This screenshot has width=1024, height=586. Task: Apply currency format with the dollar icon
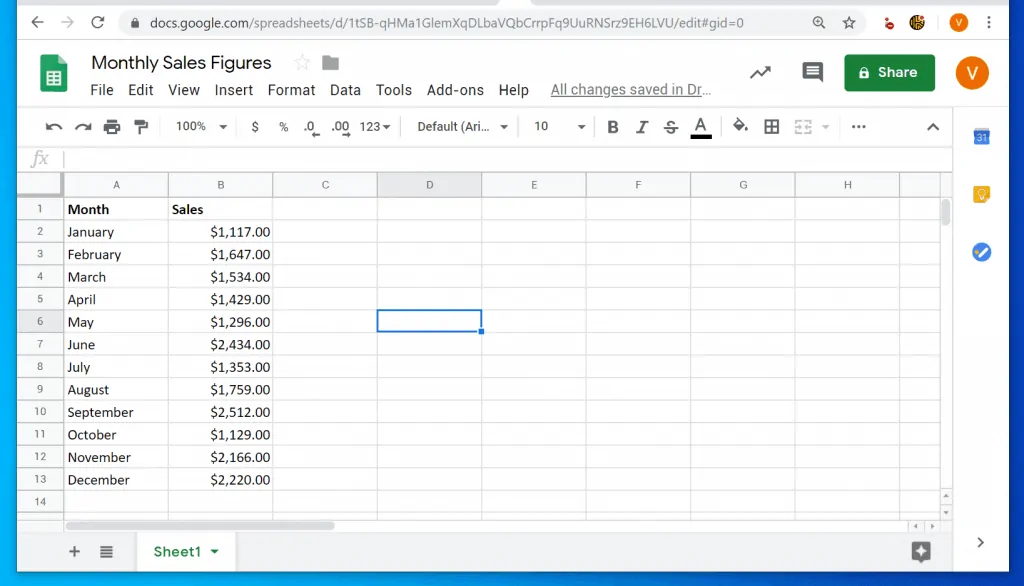point(255,126)
